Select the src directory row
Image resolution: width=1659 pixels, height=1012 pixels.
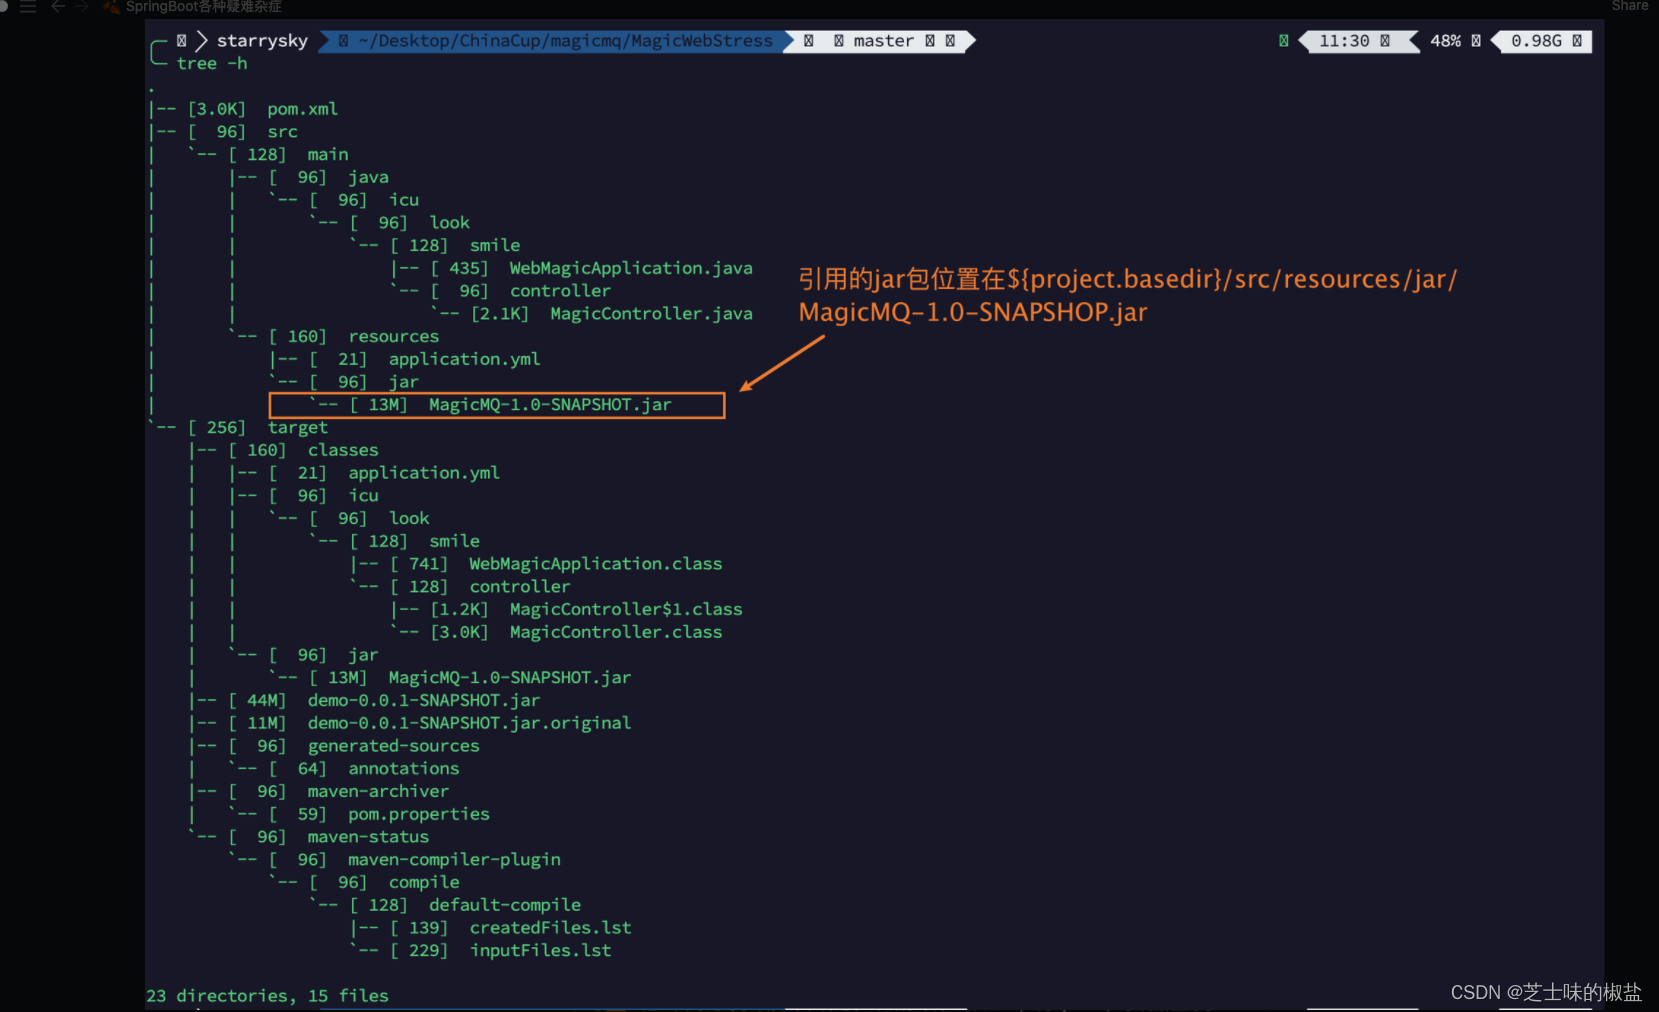[223, 132]
